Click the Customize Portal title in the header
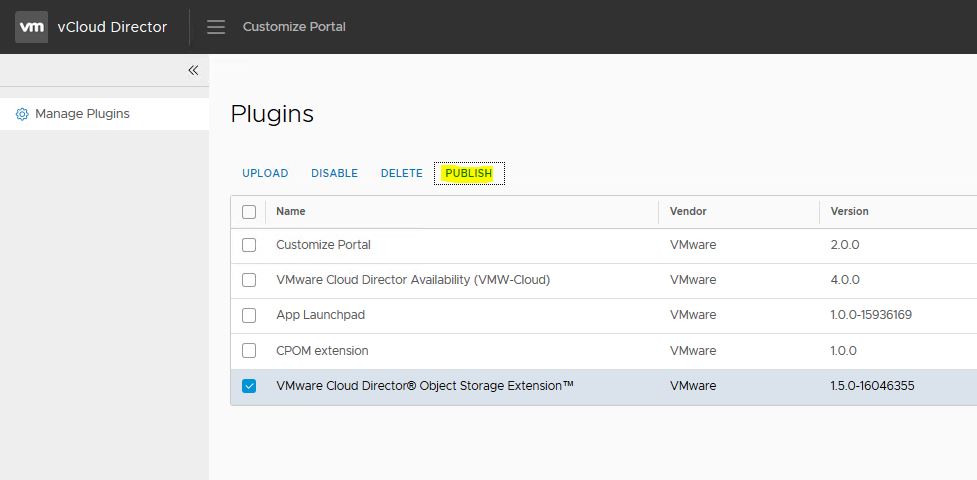 (294, 27)
